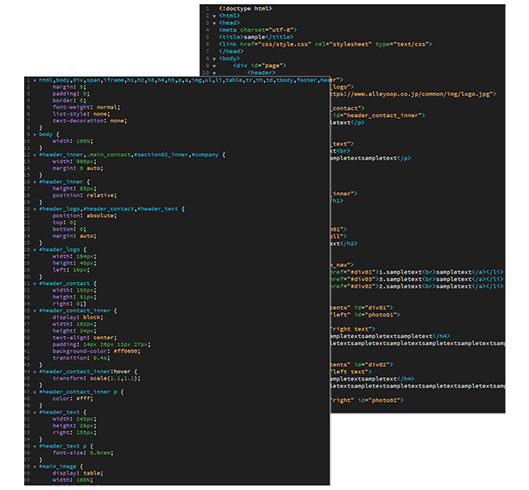The width and height of the screenshot is (529, 490).
Task: Click the font-weight: normal line
Action: [x=86, y=107]
